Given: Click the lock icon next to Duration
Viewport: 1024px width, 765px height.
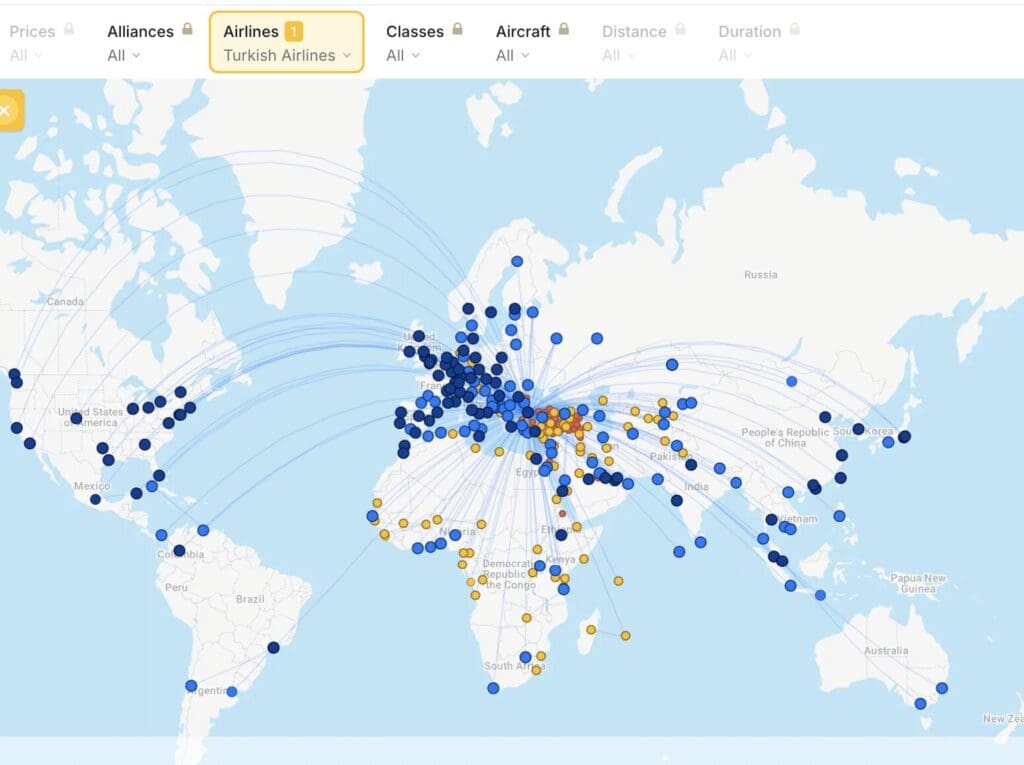Looking at the screenshot, I should [x=794, y=30].
